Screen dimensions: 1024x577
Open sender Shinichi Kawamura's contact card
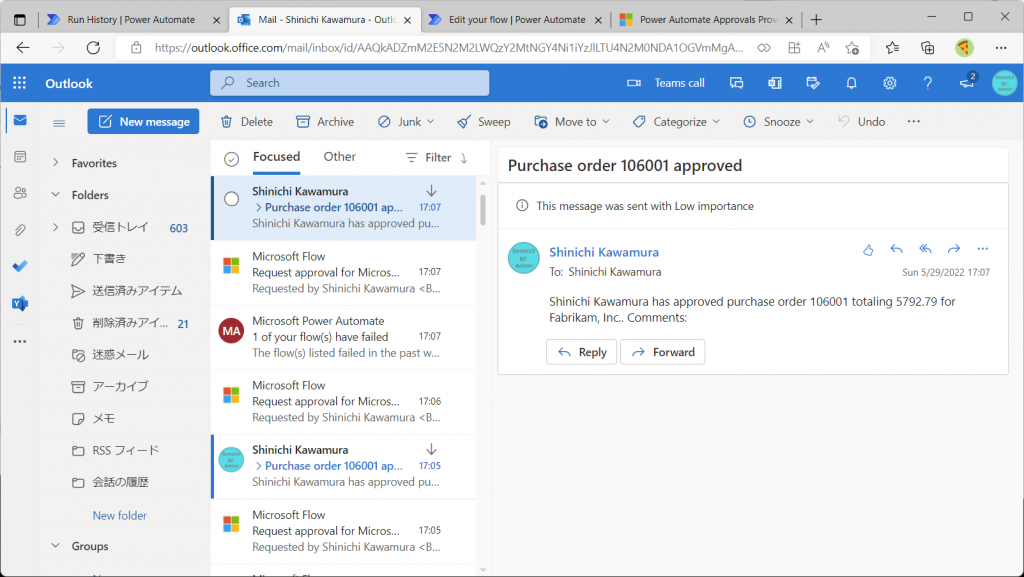pos(604,252)
